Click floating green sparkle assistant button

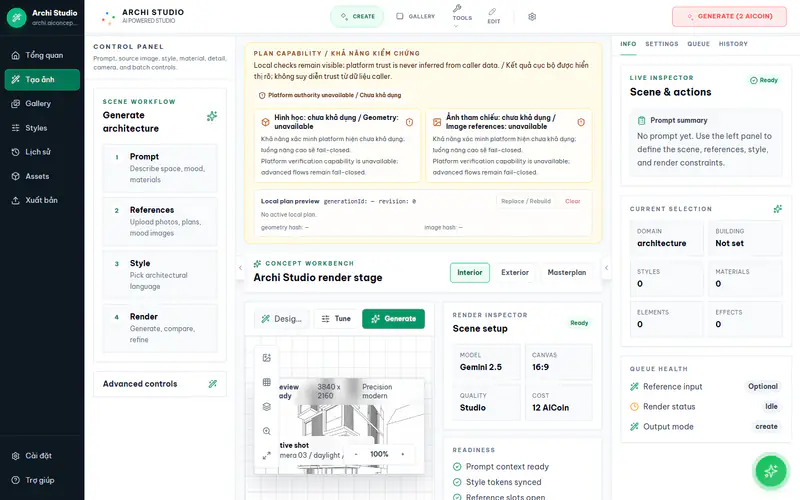(x=770, y=471)
